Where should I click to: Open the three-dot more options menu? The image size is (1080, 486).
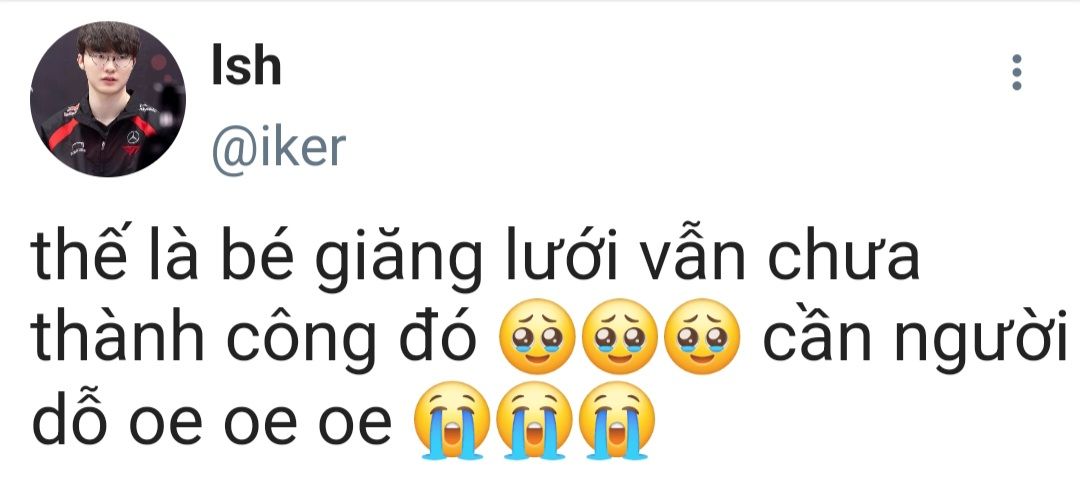pyautogui.click(x=1017, y=72)
